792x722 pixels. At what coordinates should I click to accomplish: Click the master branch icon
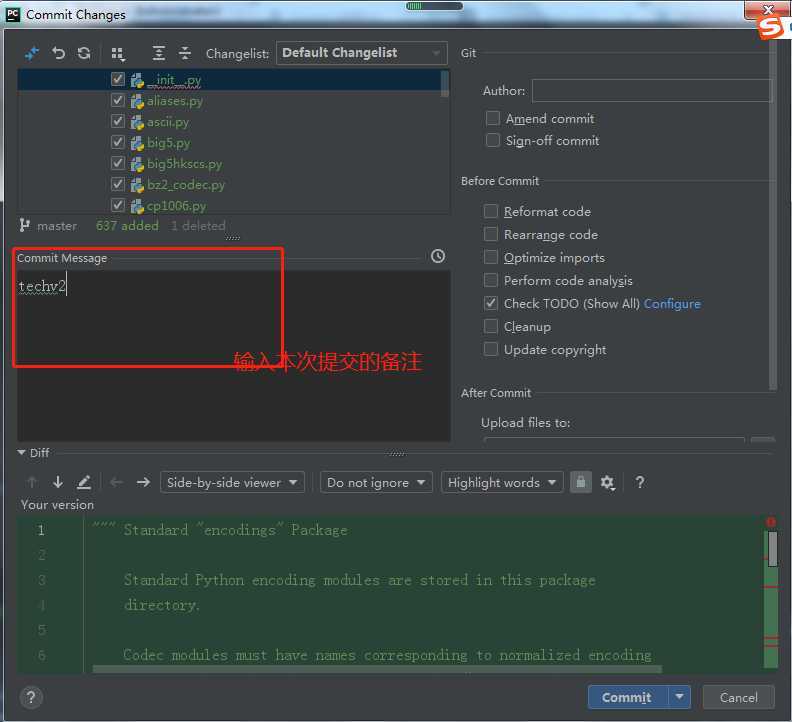coord(24,225)
